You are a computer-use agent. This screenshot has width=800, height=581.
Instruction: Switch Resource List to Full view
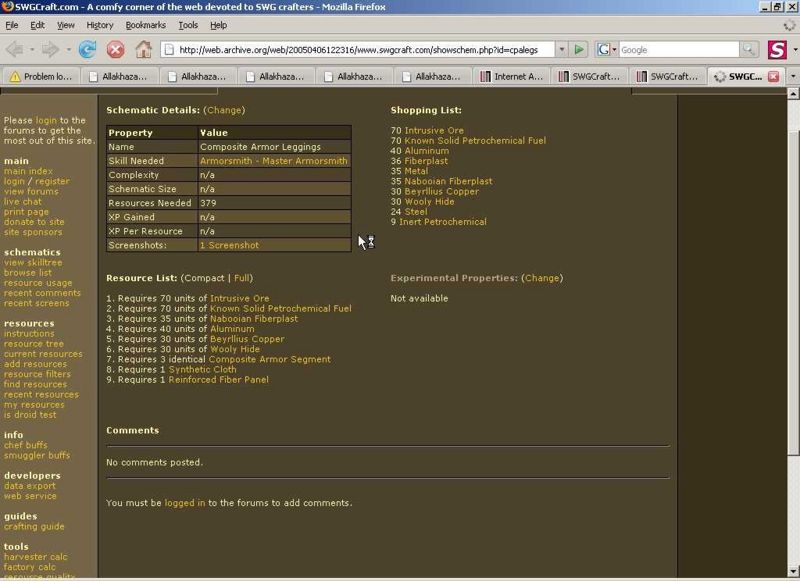(242, 278)
